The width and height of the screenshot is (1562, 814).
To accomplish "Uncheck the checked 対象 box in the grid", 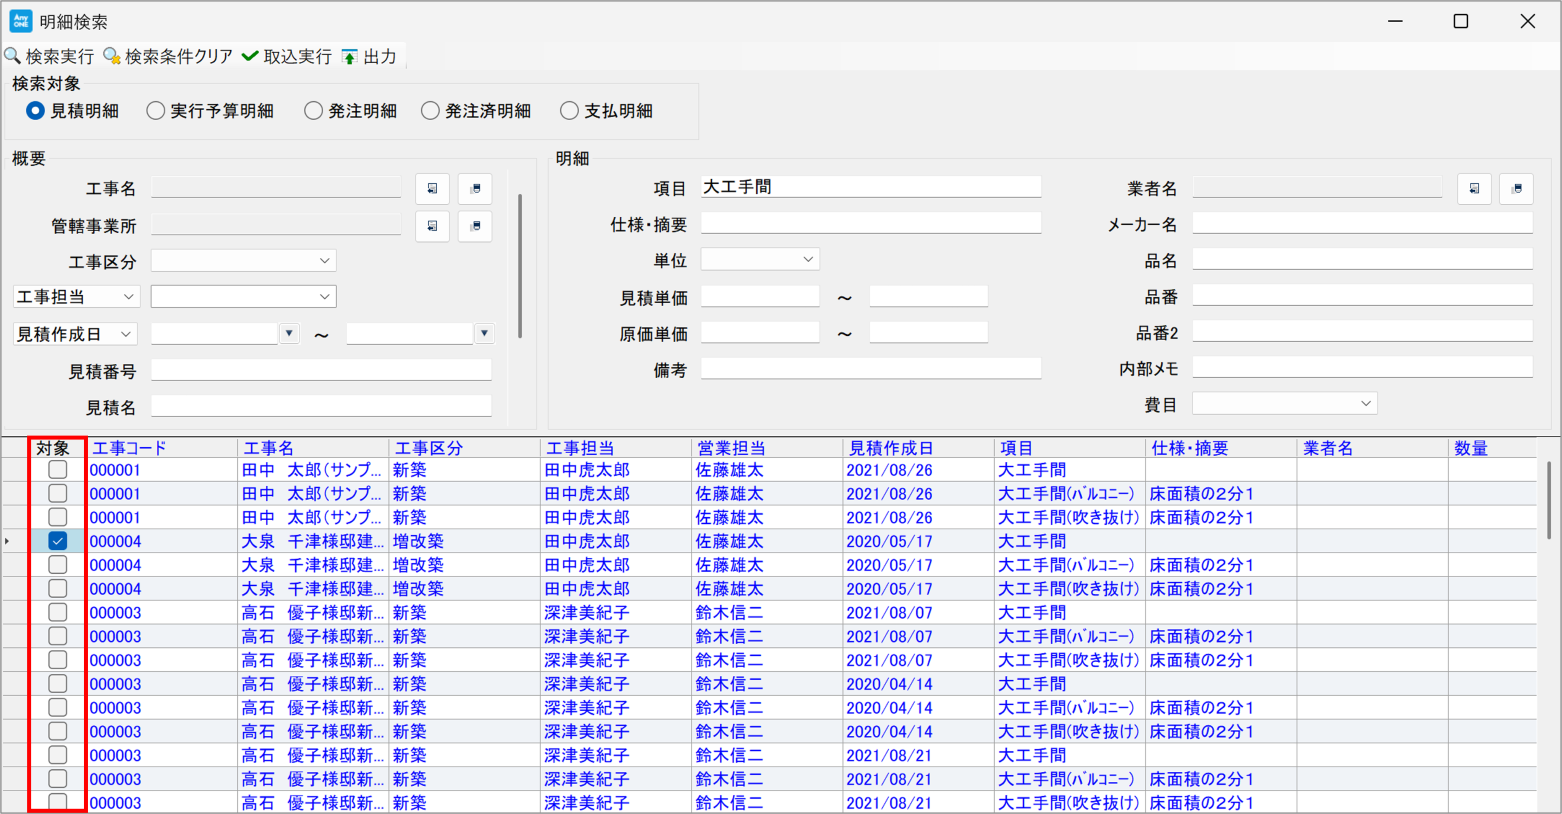I will 58,541.
